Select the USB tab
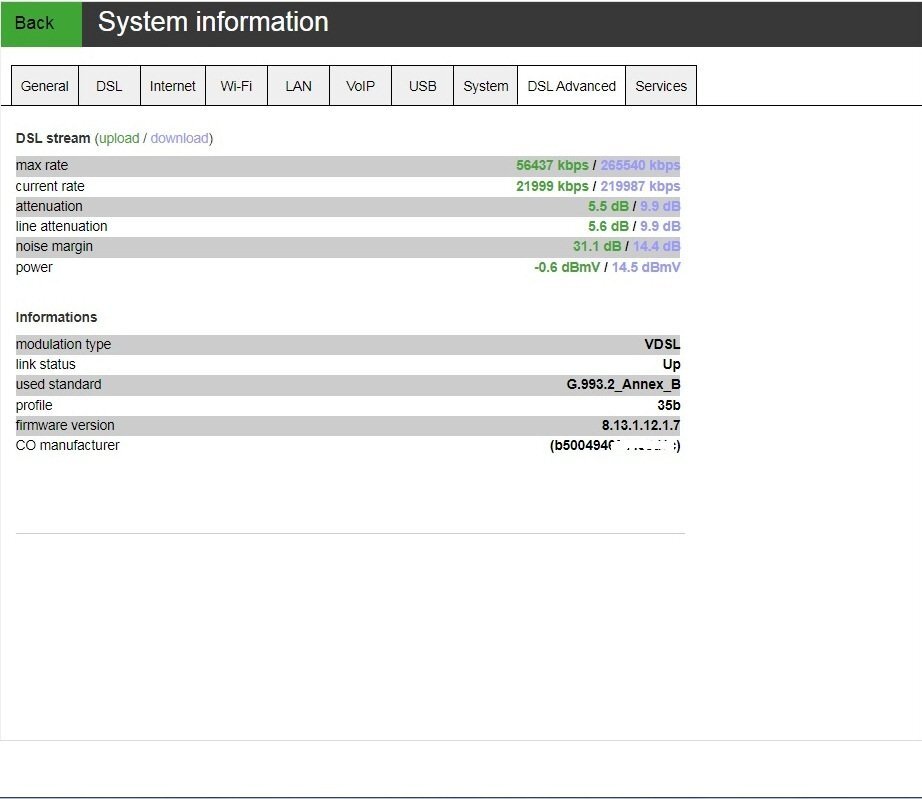922x799 pixels. (422, 86)
